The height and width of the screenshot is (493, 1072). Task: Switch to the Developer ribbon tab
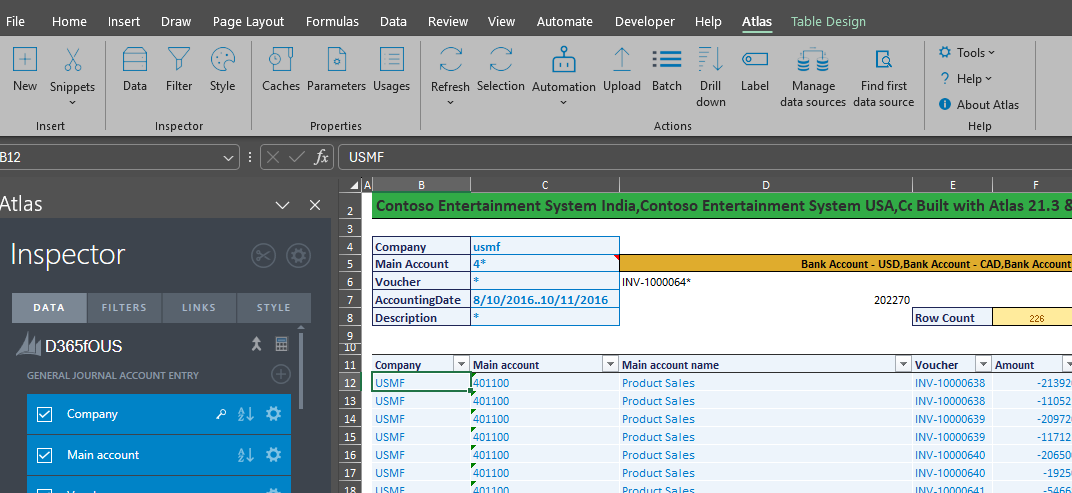click(x=645, y=21)
